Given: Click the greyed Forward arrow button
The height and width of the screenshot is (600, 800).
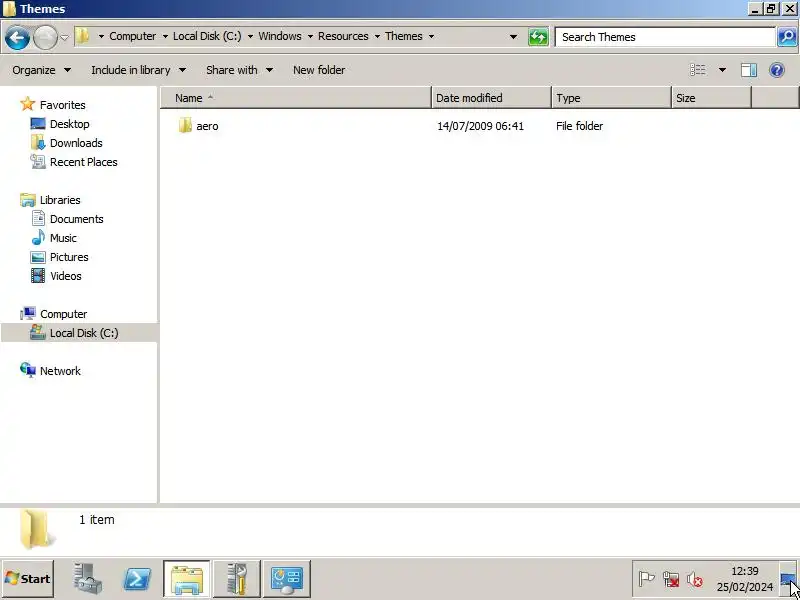Looking at the screenshot, I should 45,37.
